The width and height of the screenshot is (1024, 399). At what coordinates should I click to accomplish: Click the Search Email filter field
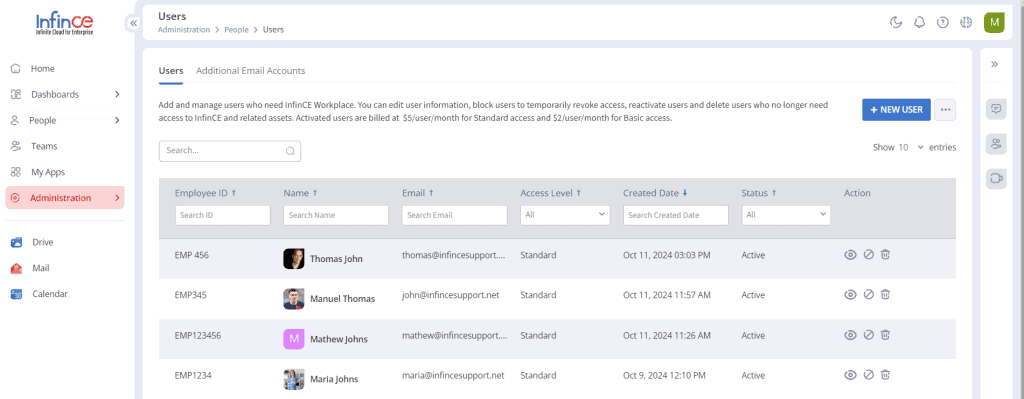coord(455,215)
